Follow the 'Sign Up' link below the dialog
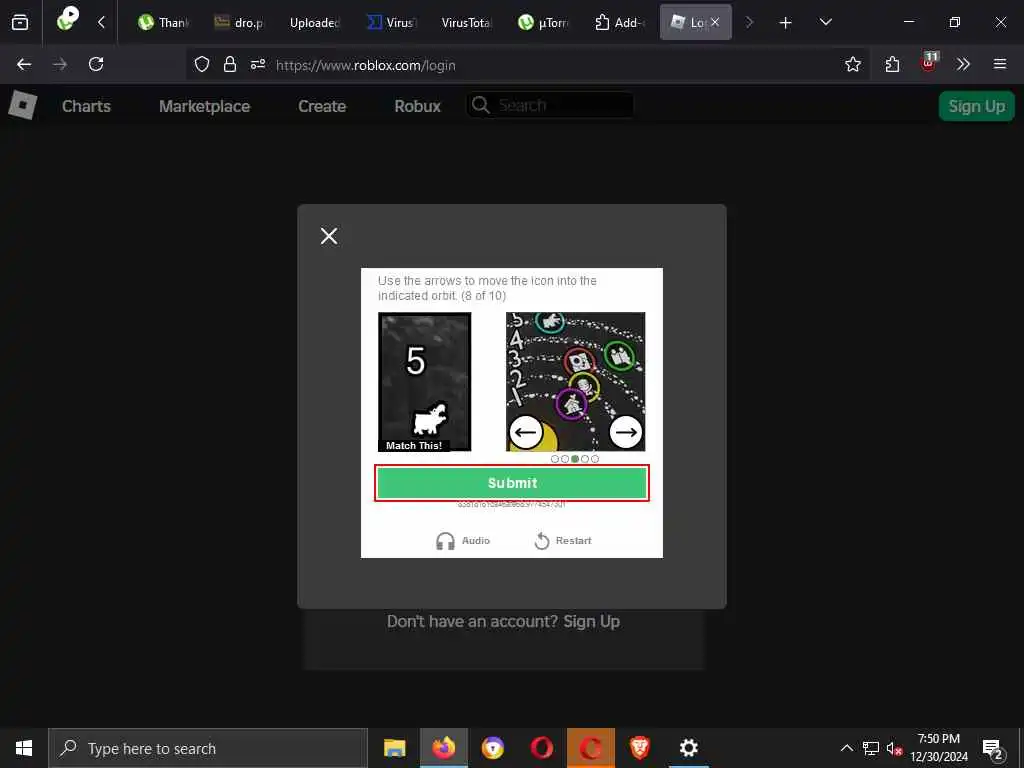The width and height of the screenshot is (1024, 768). 592,621
